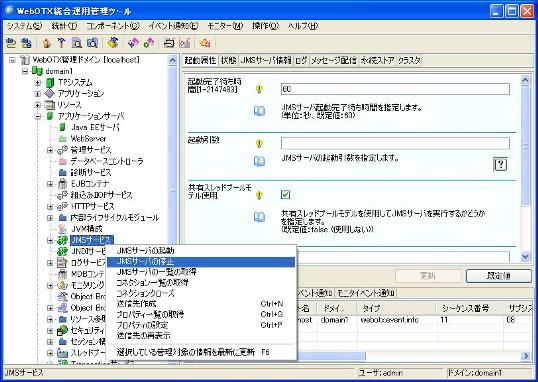Viewport: 538px width, 382px height.
Task: Select 組込みIIOPサービス tree item
Action: (101, 195)
